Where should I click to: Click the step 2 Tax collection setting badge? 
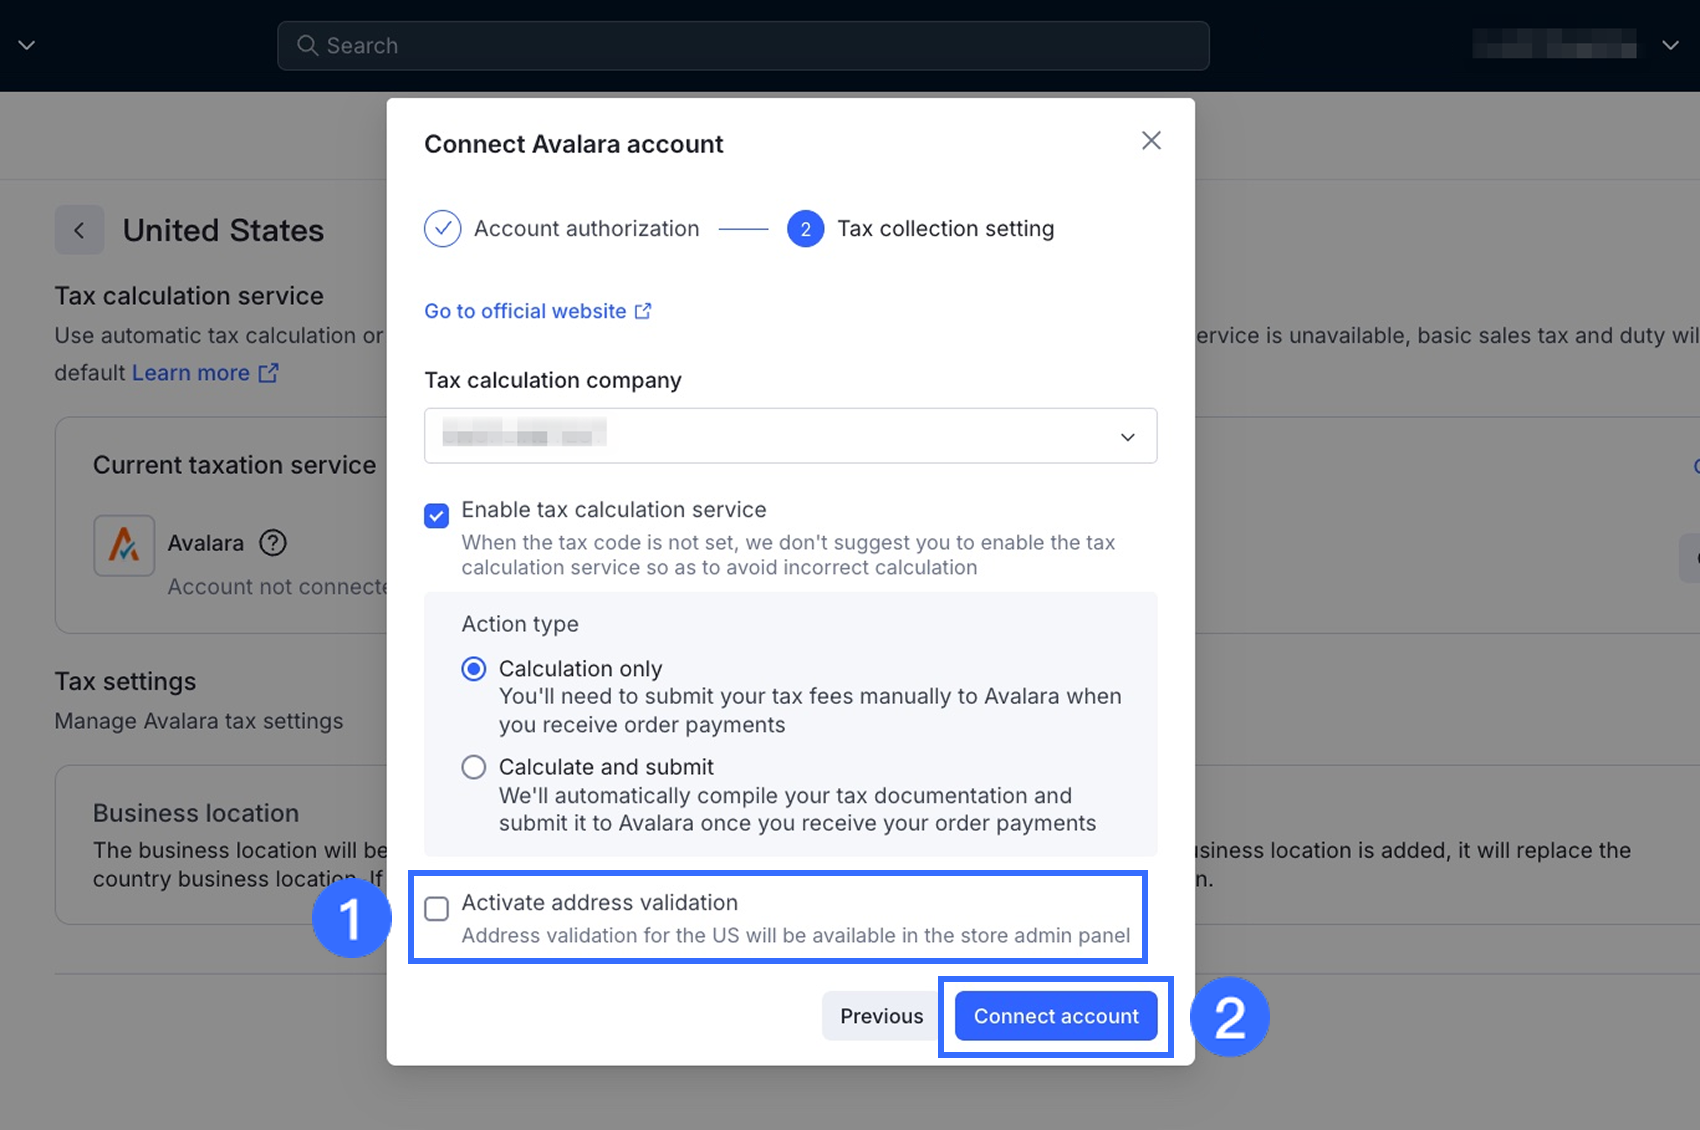[x=805, y=229]
